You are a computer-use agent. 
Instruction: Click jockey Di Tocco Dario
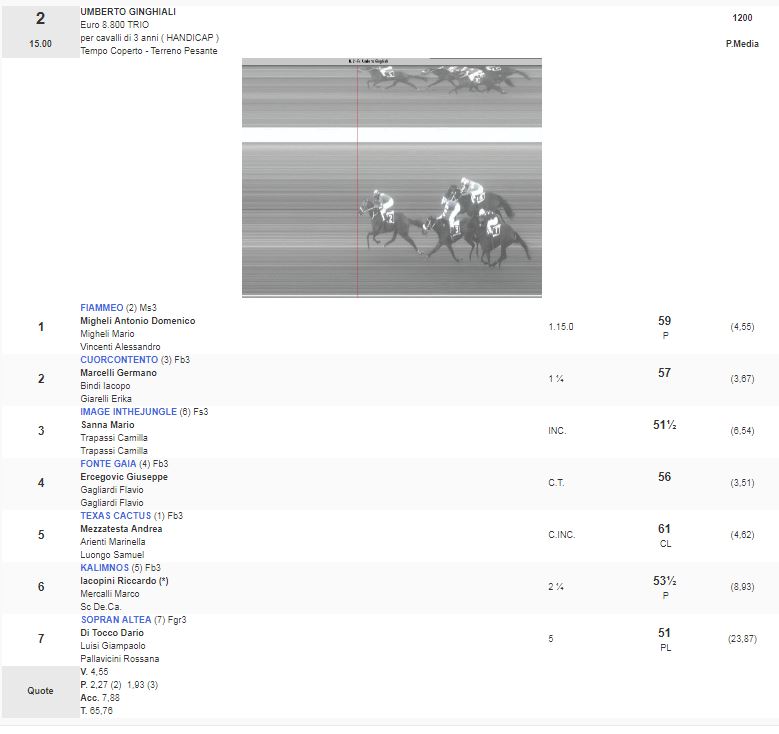coord(112,633)
